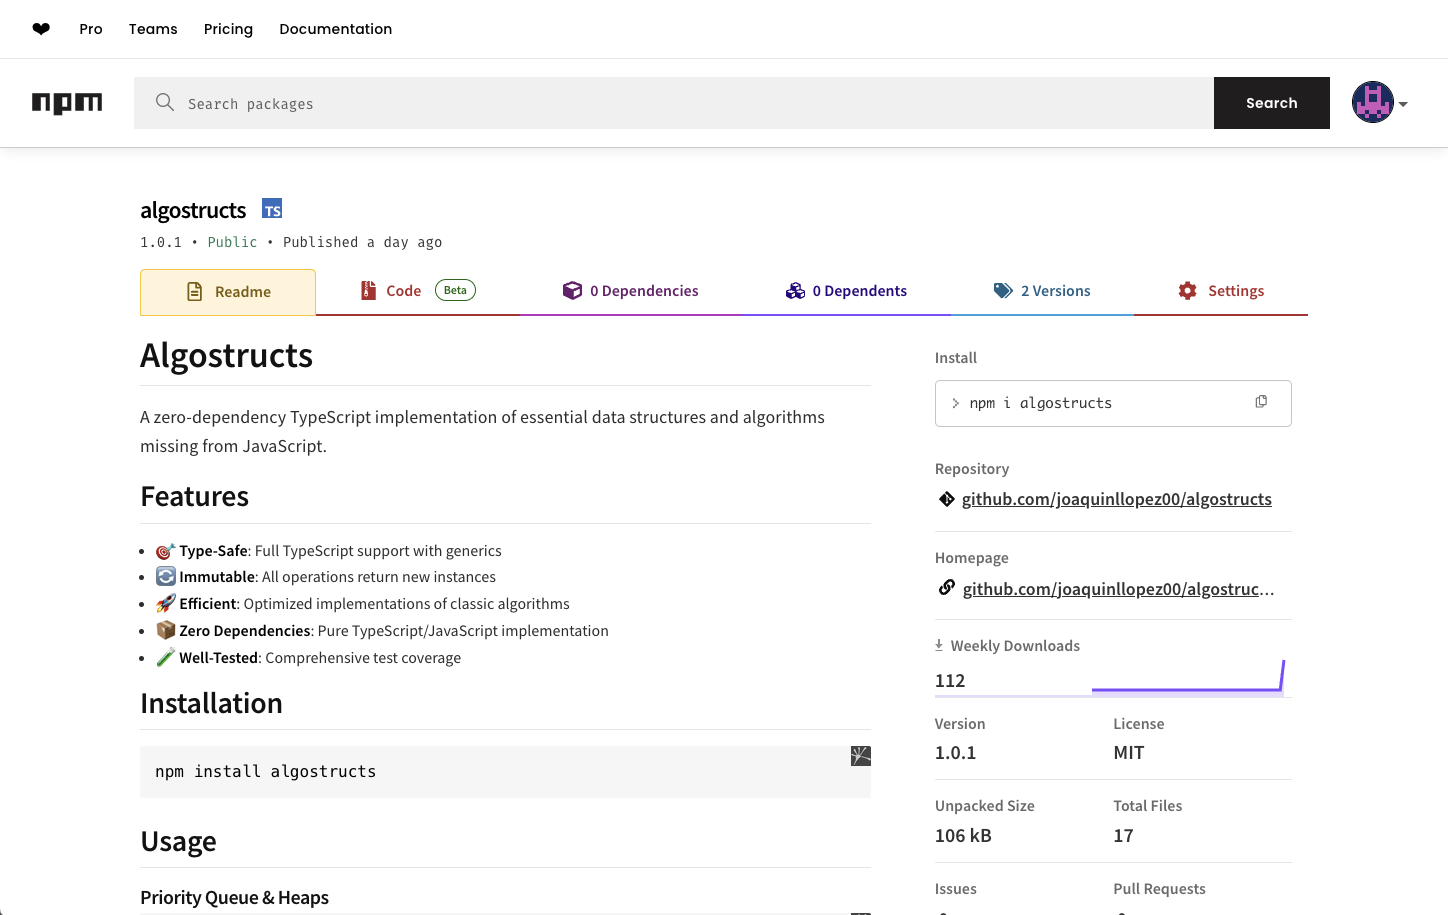Switch to the Readme tab
1448x915 pixels.
point(228,292)
